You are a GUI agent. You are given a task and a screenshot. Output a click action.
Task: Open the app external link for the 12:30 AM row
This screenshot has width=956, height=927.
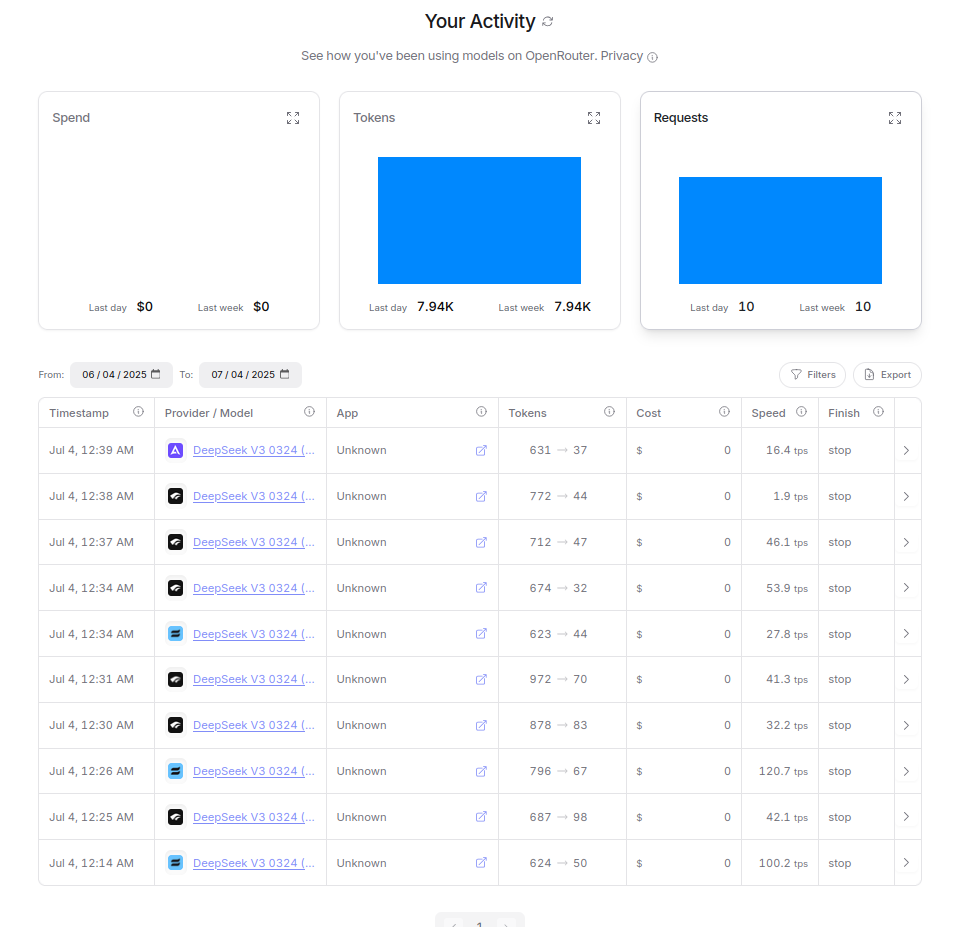(x=481, y=725)
